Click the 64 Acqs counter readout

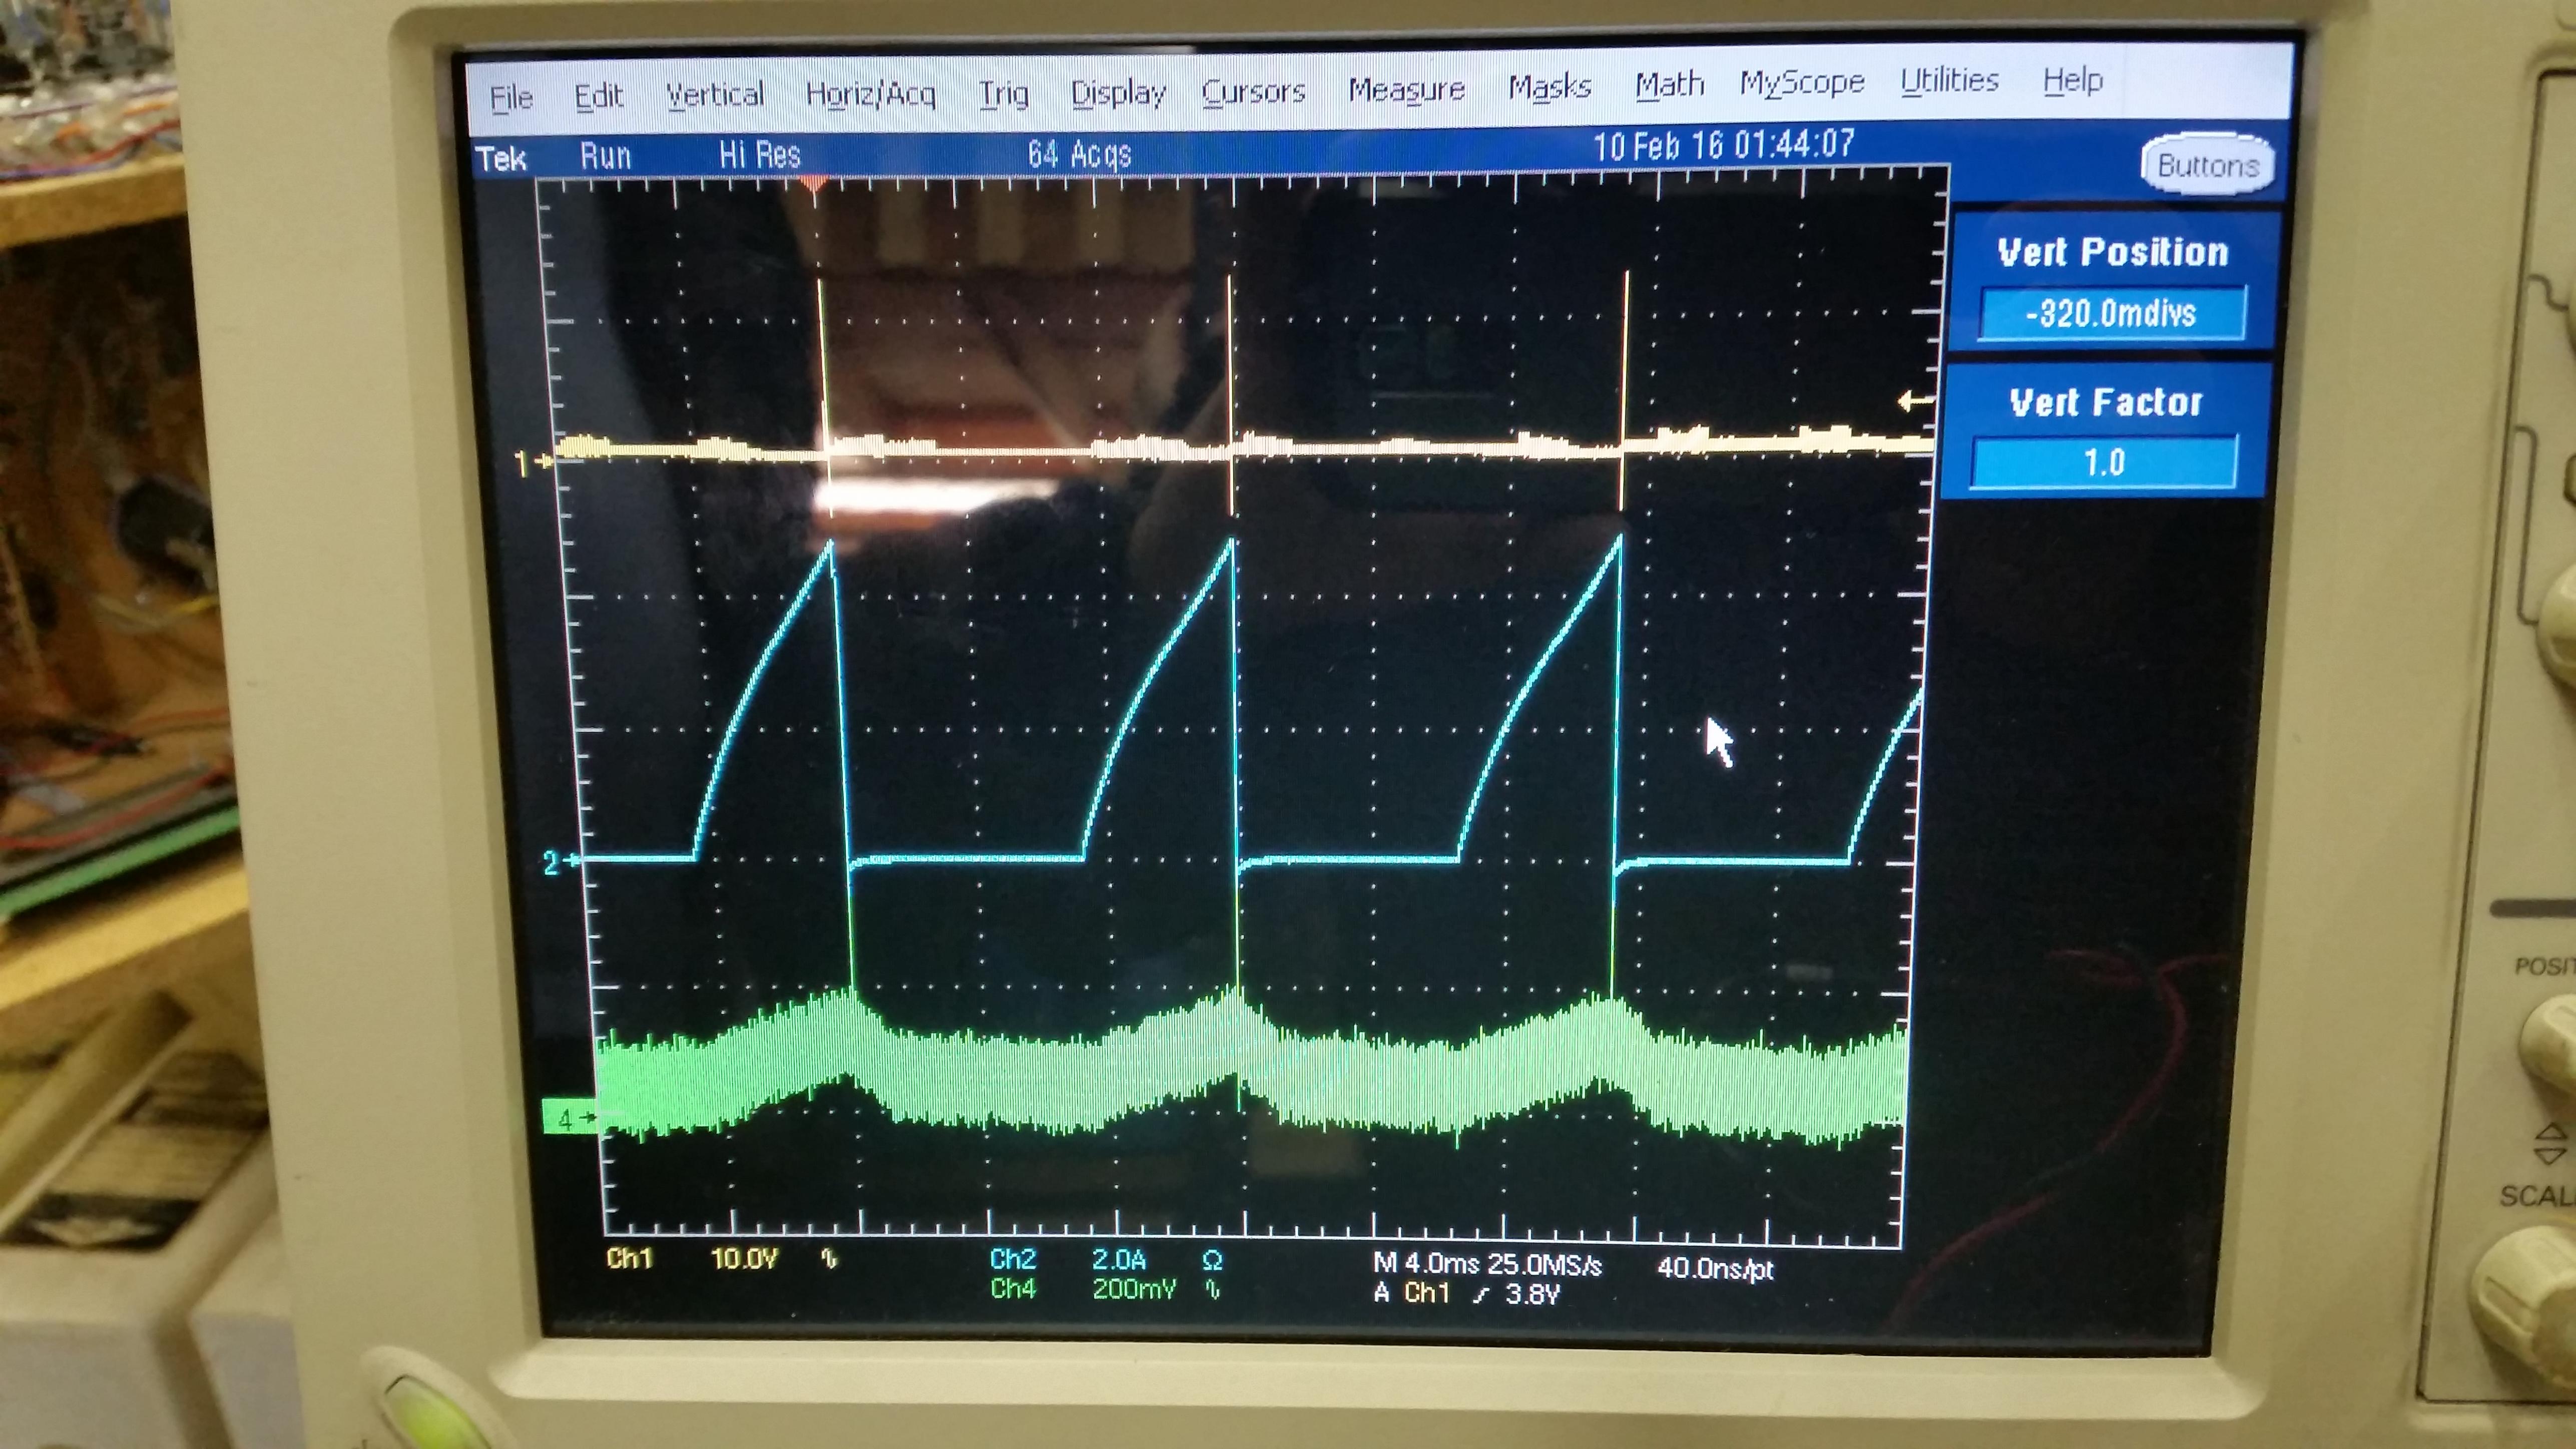[1079, 154]
